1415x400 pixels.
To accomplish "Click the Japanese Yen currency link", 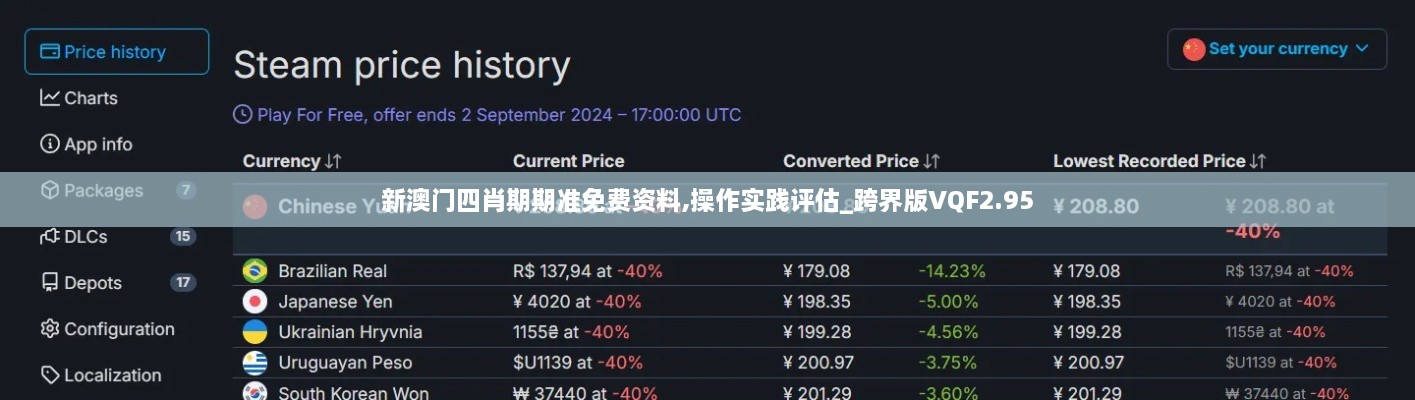I will [x=335, y=301].
